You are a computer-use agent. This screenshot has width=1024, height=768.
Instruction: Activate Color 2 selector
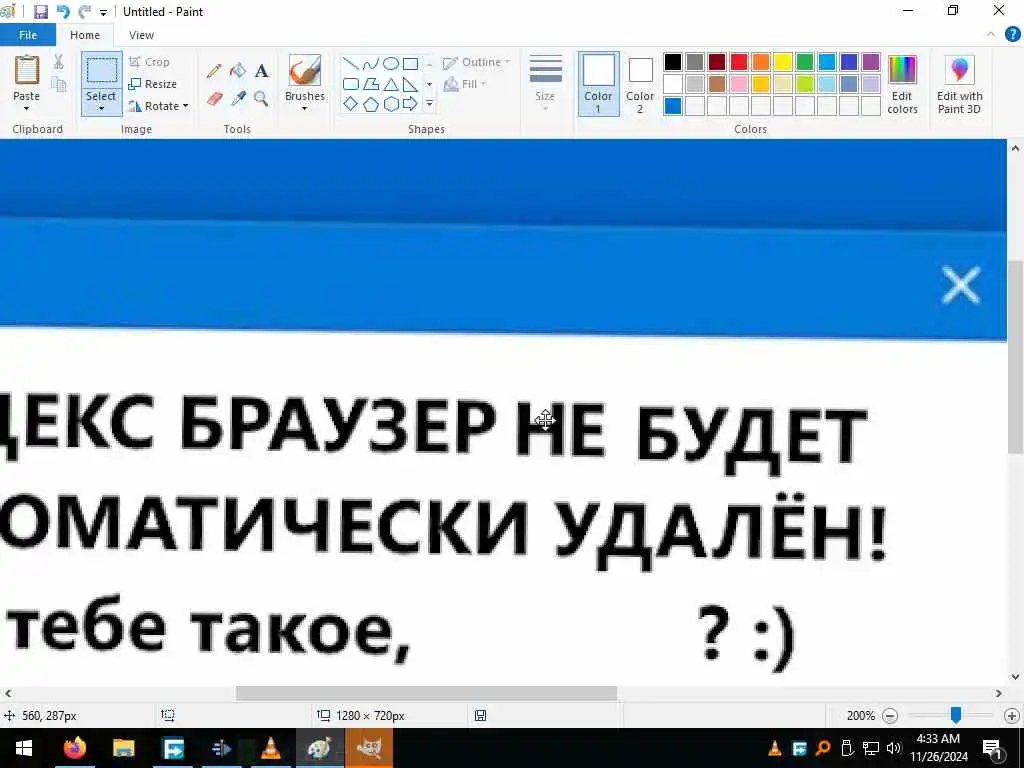tap(640, 84)
